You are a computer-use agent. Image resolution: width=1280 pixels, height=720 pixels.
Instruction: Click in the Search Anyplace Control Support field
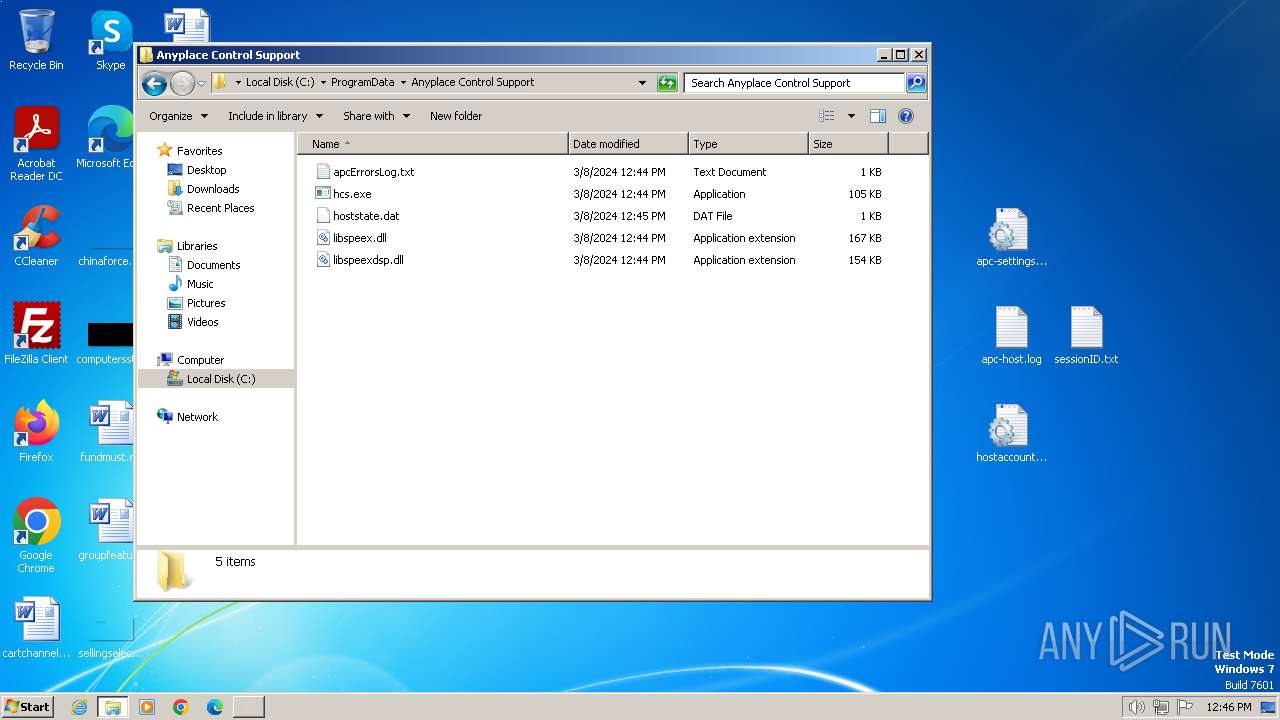794,83
